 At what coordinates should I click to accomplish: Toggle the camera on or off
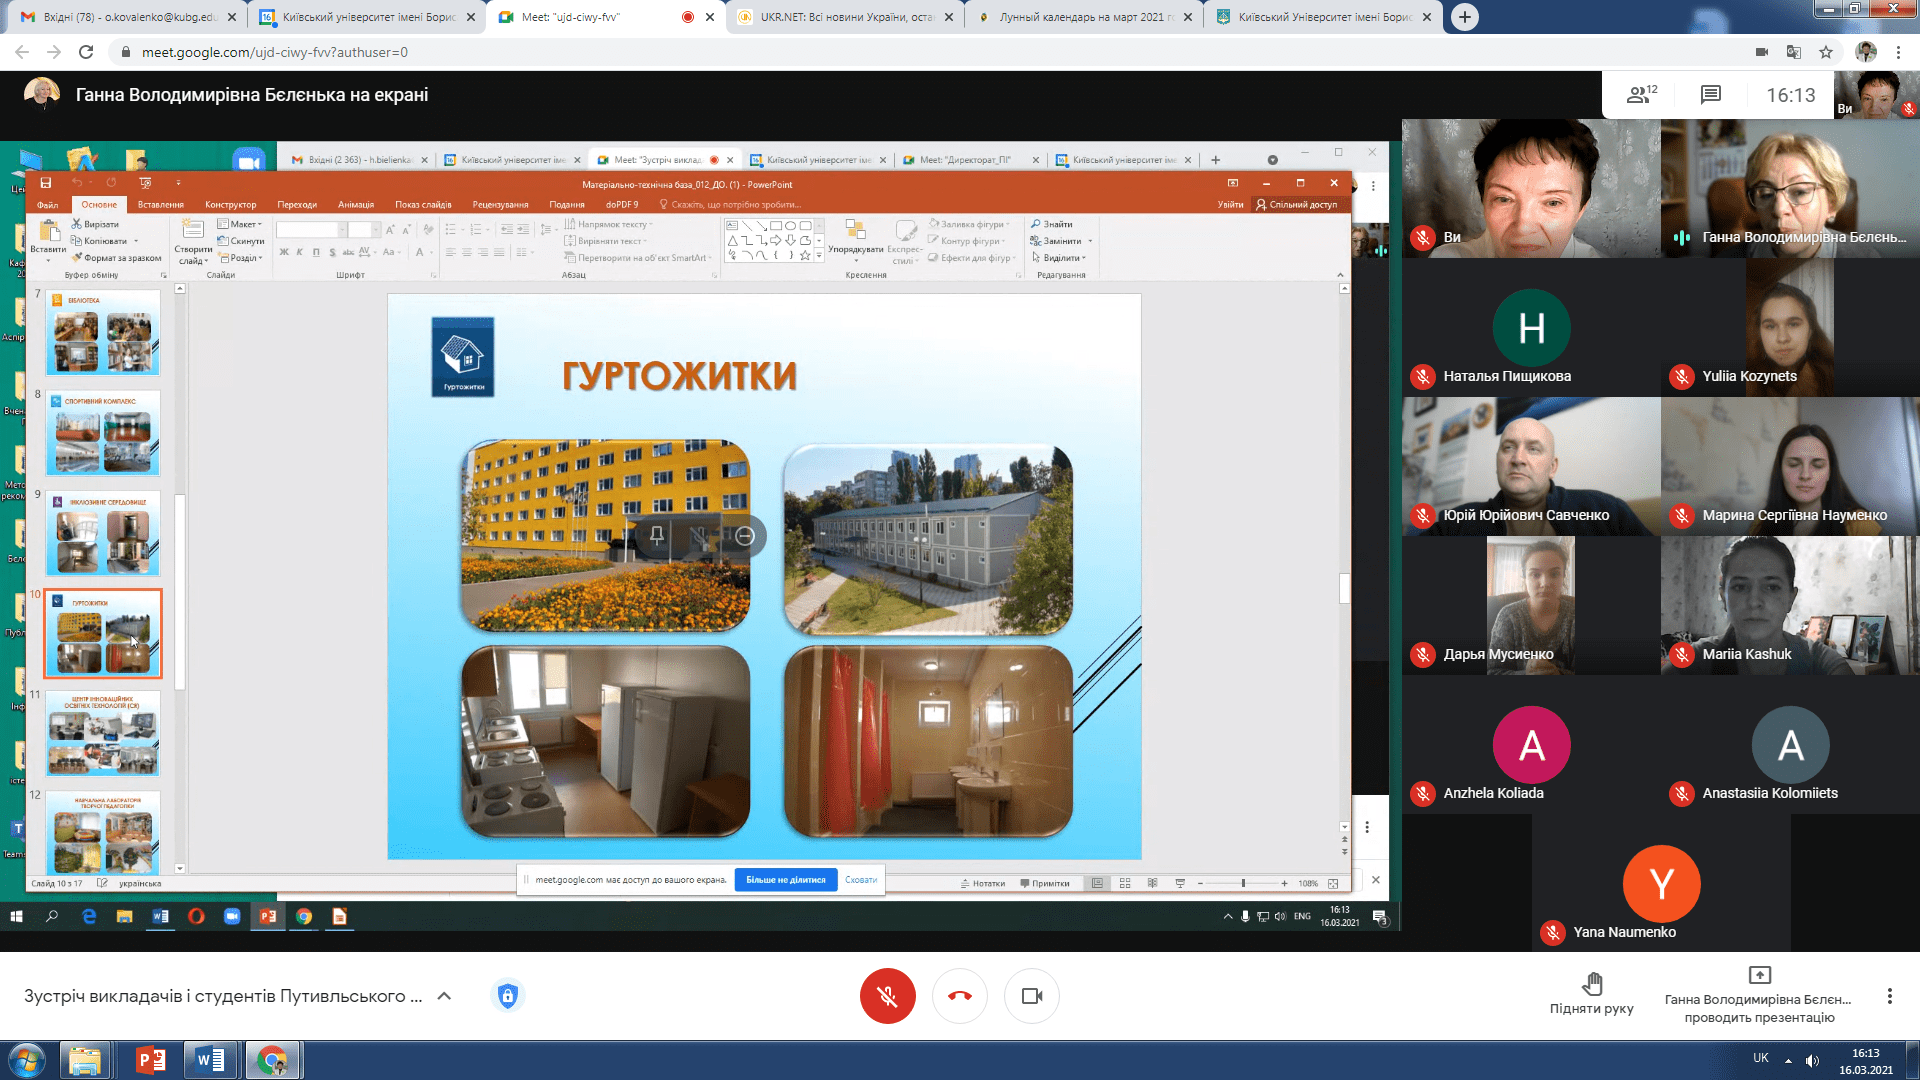(1031, 996)
